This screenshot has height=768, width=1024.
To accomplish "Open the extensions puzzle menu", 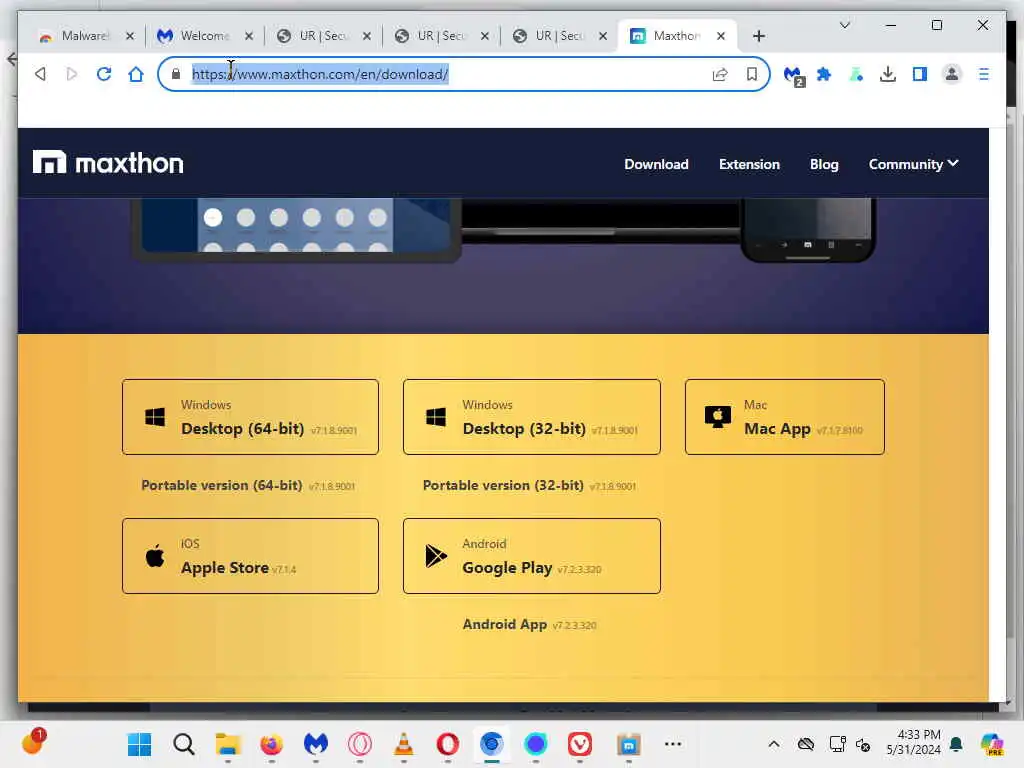I will pyautogui.click(x=824, y=74).
